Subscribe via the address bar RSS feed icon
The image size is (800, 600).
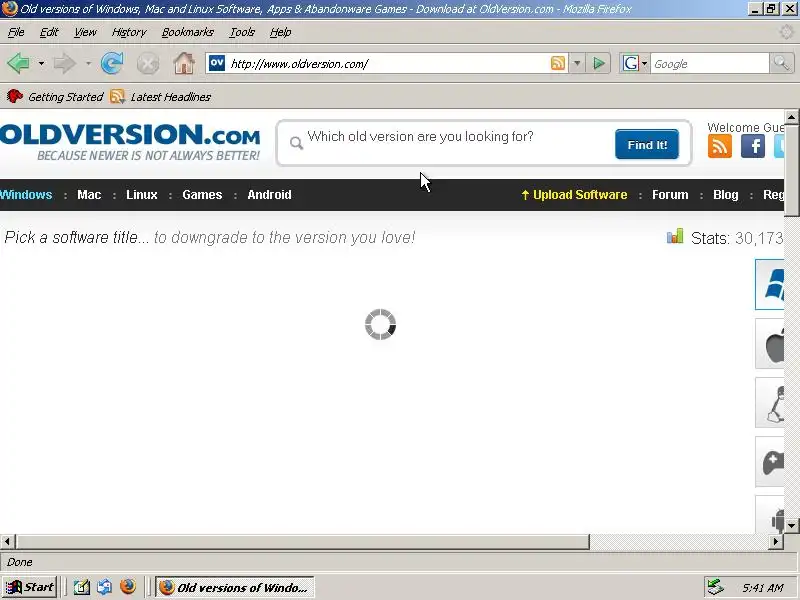pyautogui.click(x=558, y=63)
